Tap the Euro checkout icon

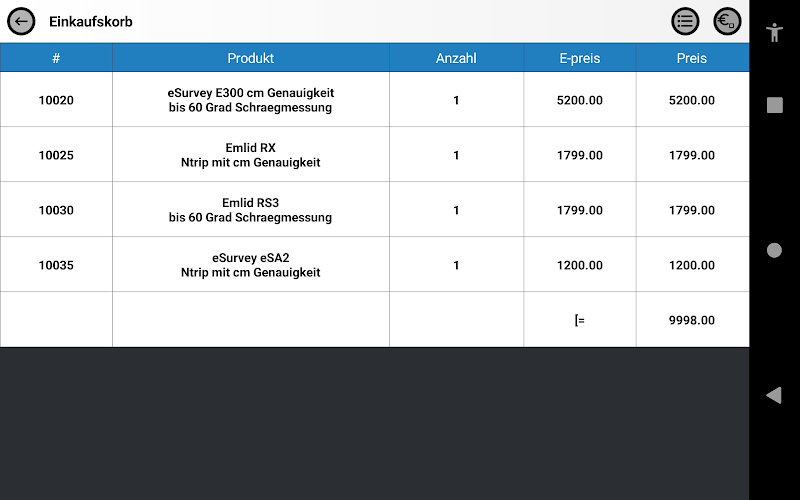(727, 21)
